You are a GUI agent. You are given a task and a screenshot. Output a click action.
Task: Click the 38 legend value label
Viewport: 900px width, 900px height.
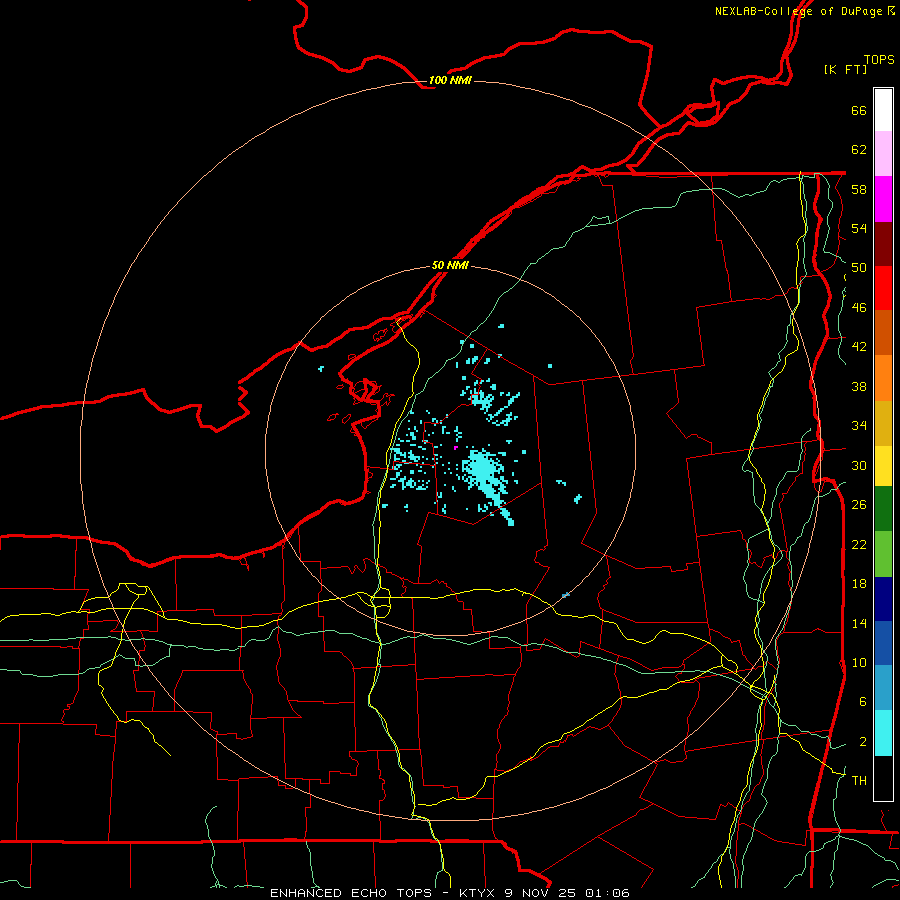pos(859,386)
